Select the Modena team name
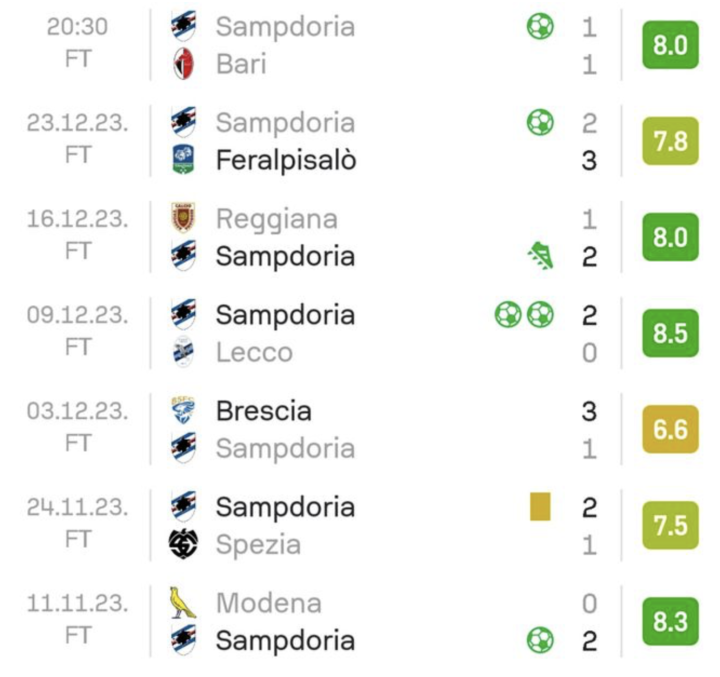Image resolution: width=720 pixels, height=677 pixels. (x=268, y=603)
